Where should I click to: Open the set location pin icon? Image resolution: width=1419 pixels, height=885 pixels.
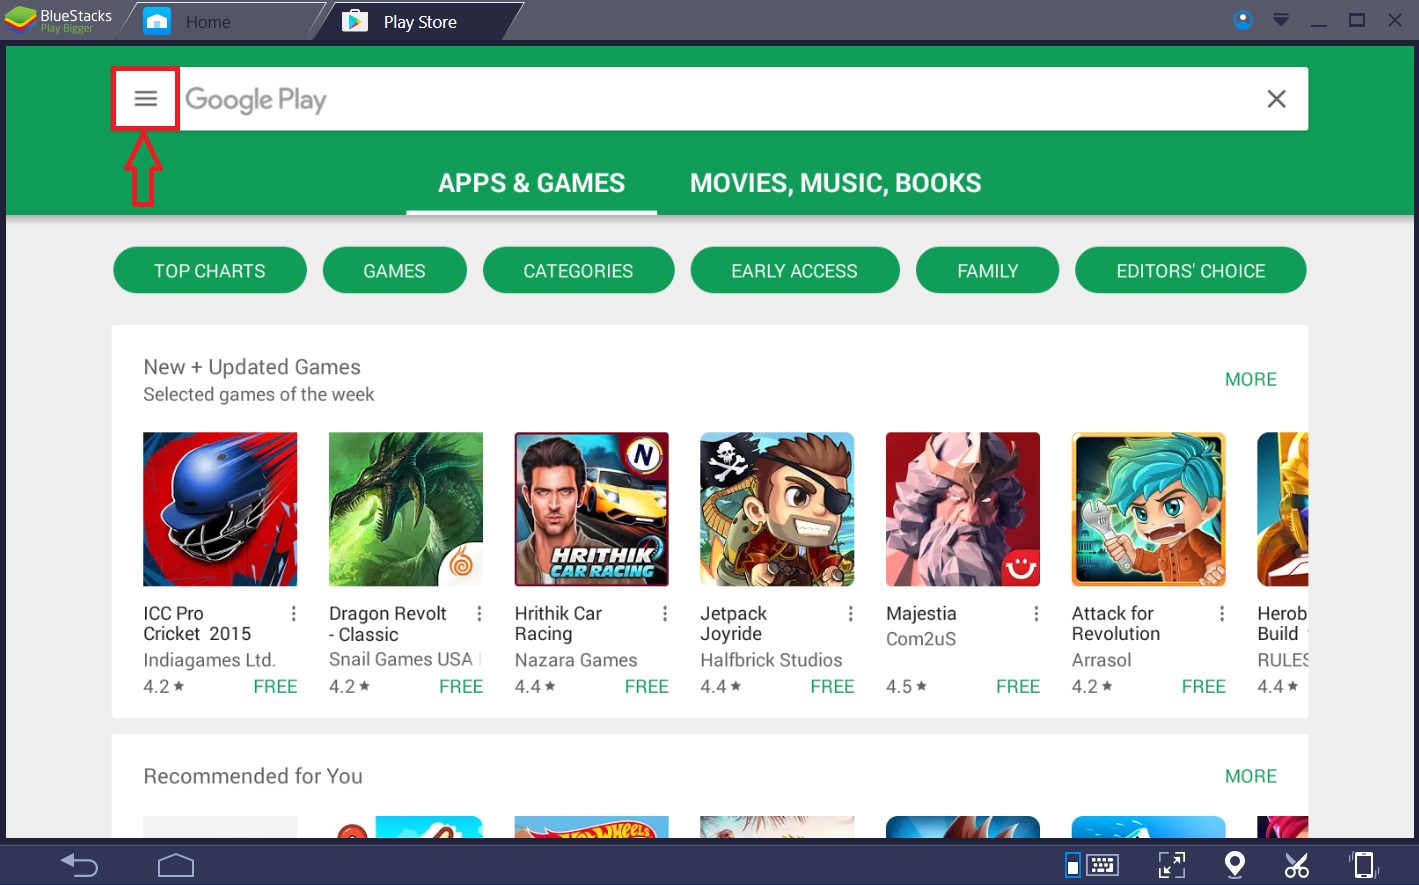pyautogui.click(x=1235, y=865)
